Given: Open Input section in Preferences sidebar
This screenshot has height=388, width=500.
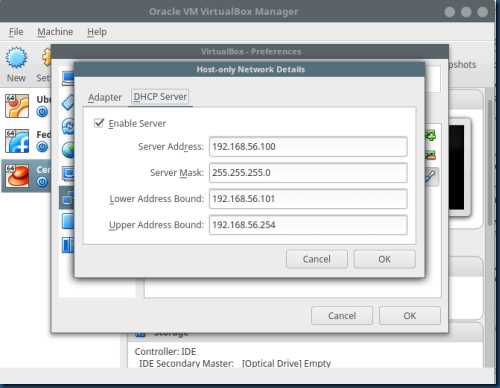Looking at the screenshot, I should click(68, 103).
